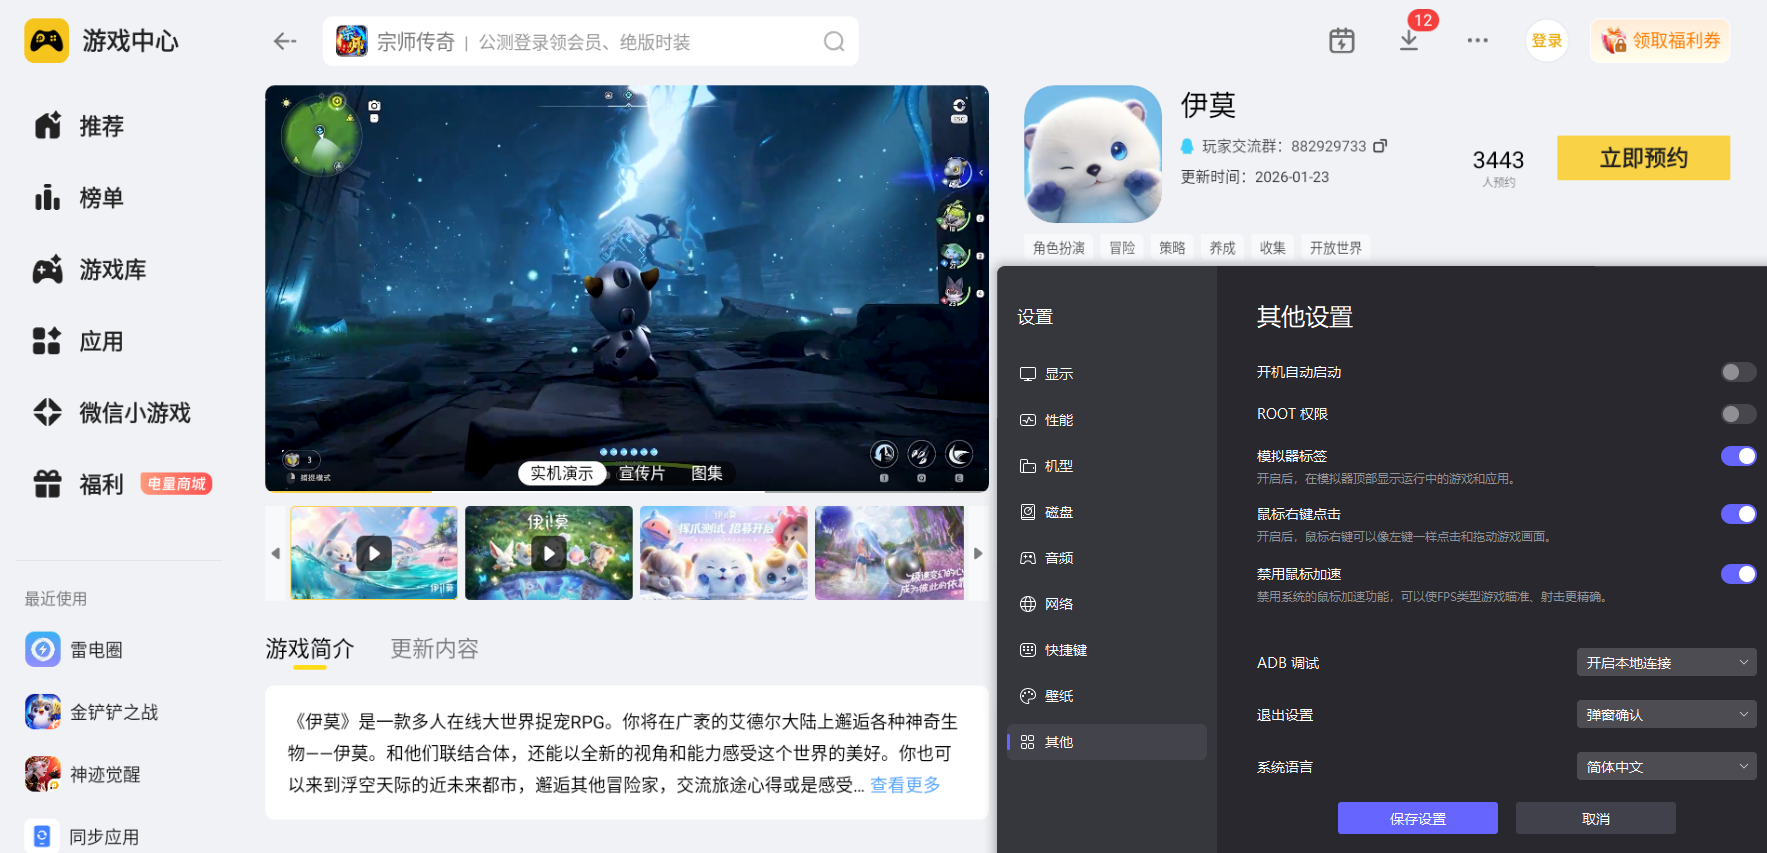
Task: Click the 重量商城 badge
Action: pos(176,484)
